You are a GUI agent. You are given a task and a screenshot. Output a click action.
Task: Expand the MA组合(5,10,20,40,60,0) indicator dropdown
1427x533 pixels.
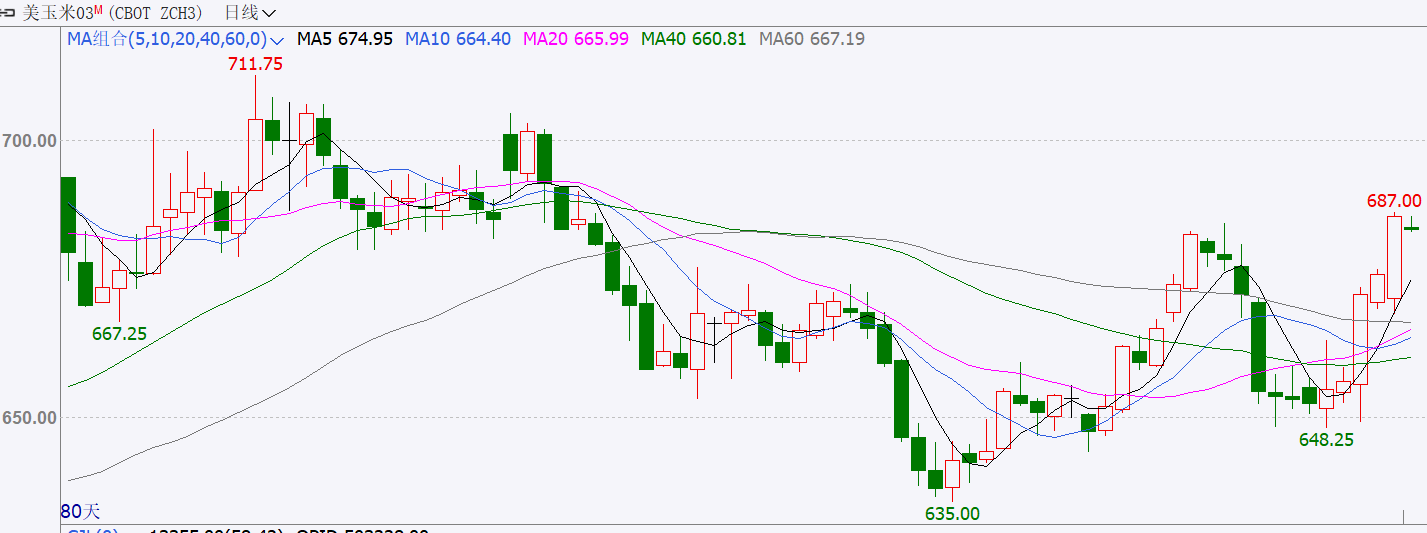[176, 39]
